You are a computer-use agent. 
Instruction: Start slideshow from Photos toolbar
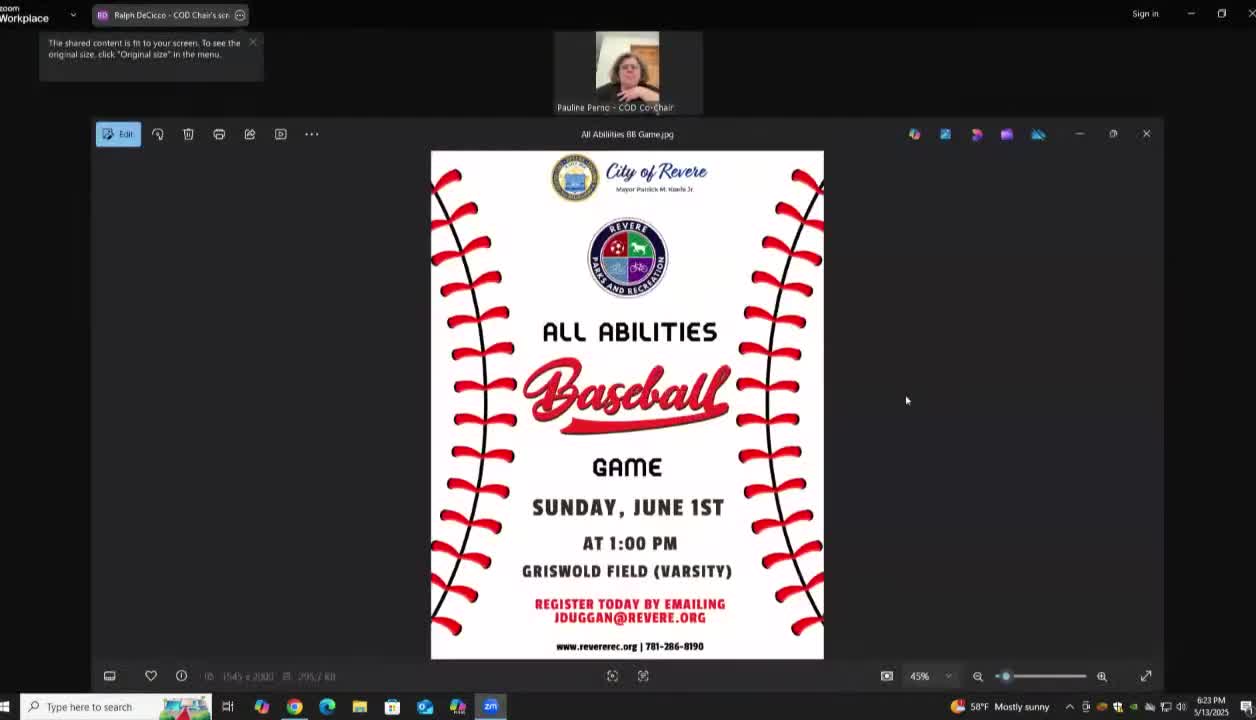pyautogui.click(x=281, y=134)
